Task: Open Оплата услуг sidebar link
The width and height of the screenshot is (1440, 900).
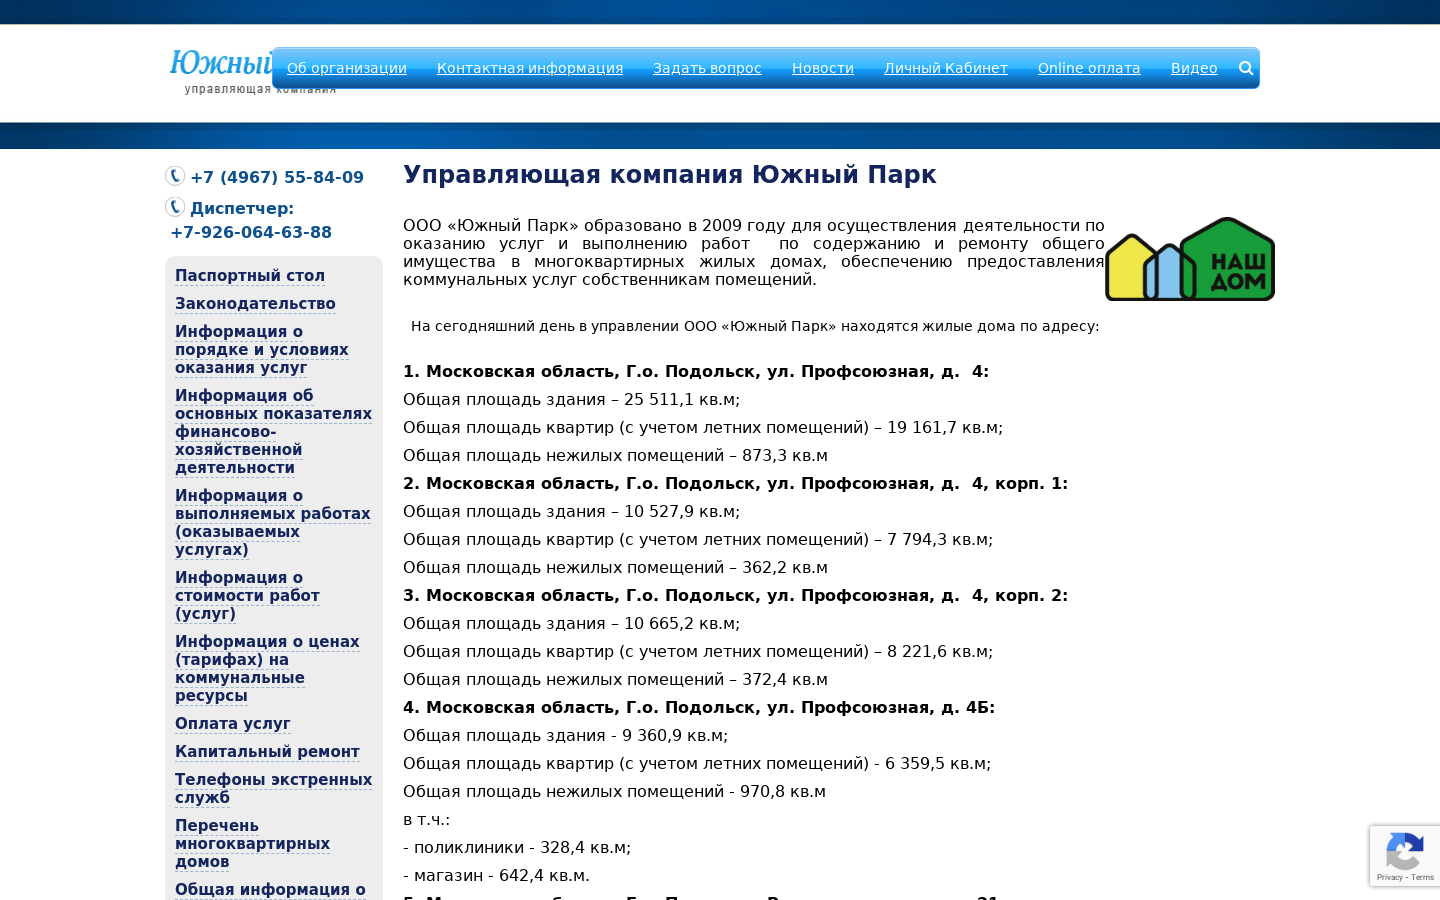Action: [x=233, y=724]
